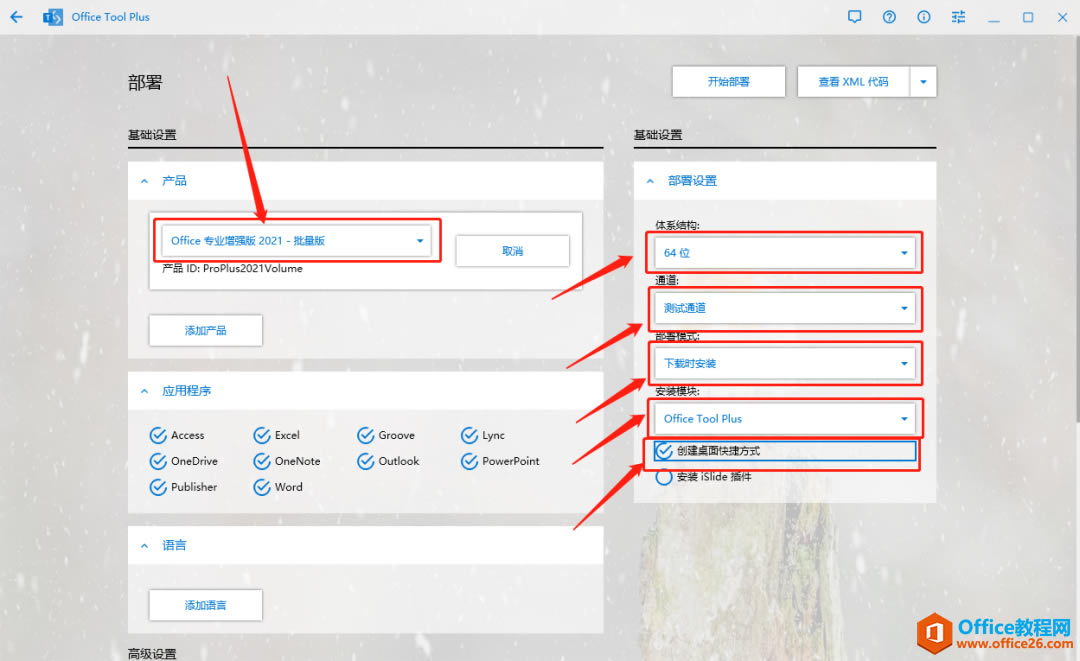Close the Office Tool Plus window
Screen dimensions: 1080x661
click(1062, 17)
